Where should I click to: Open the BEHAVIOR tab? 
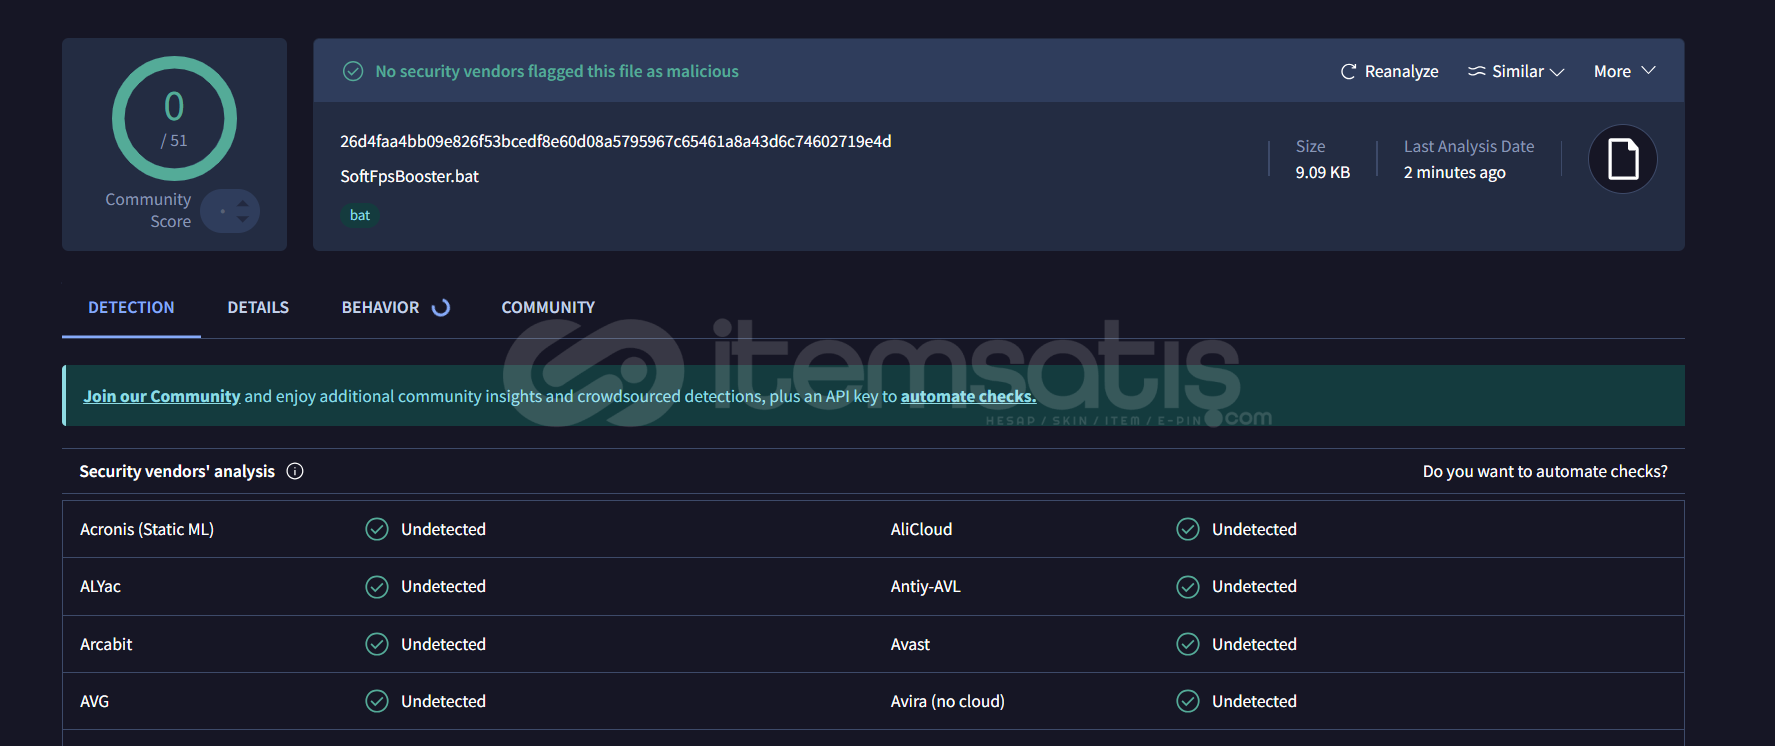380,307
